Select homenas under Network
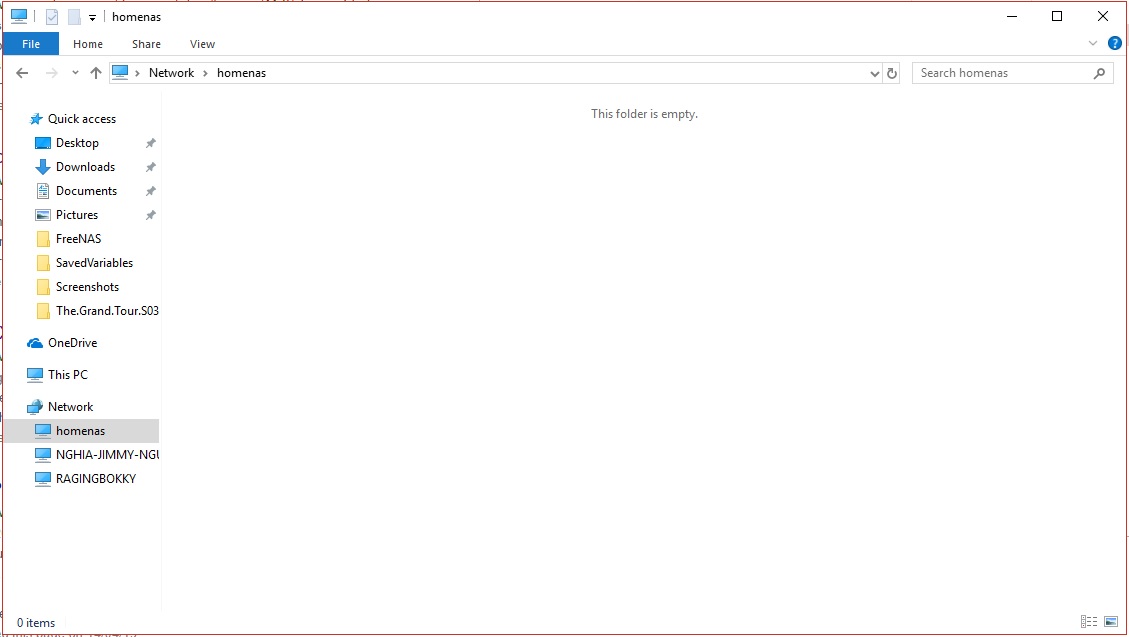1129x637 pixels. click(81, 430)
